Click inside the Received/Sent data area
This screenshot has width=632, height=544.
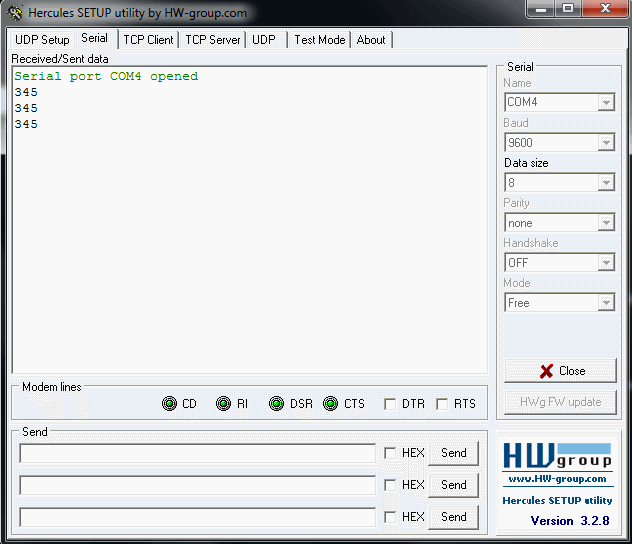click(x=250, y=220)
